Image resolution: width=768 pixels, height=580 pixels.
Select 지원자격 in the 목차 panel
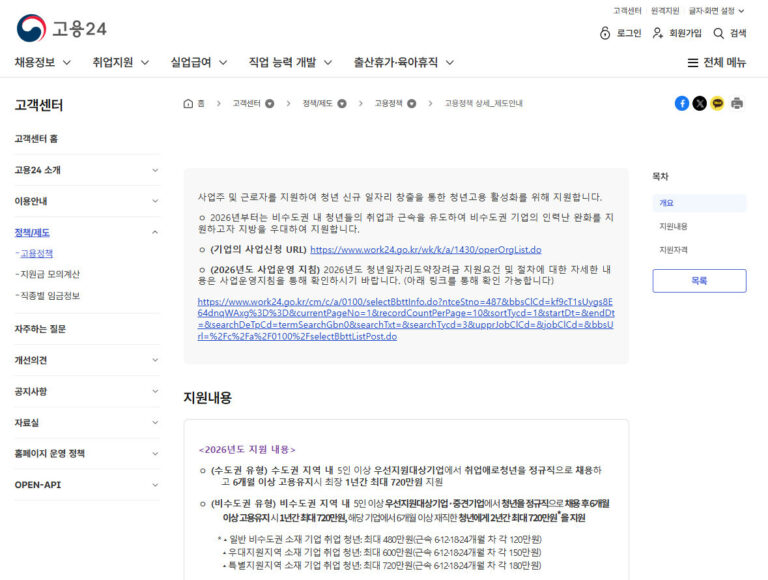(x=673, y=250)
